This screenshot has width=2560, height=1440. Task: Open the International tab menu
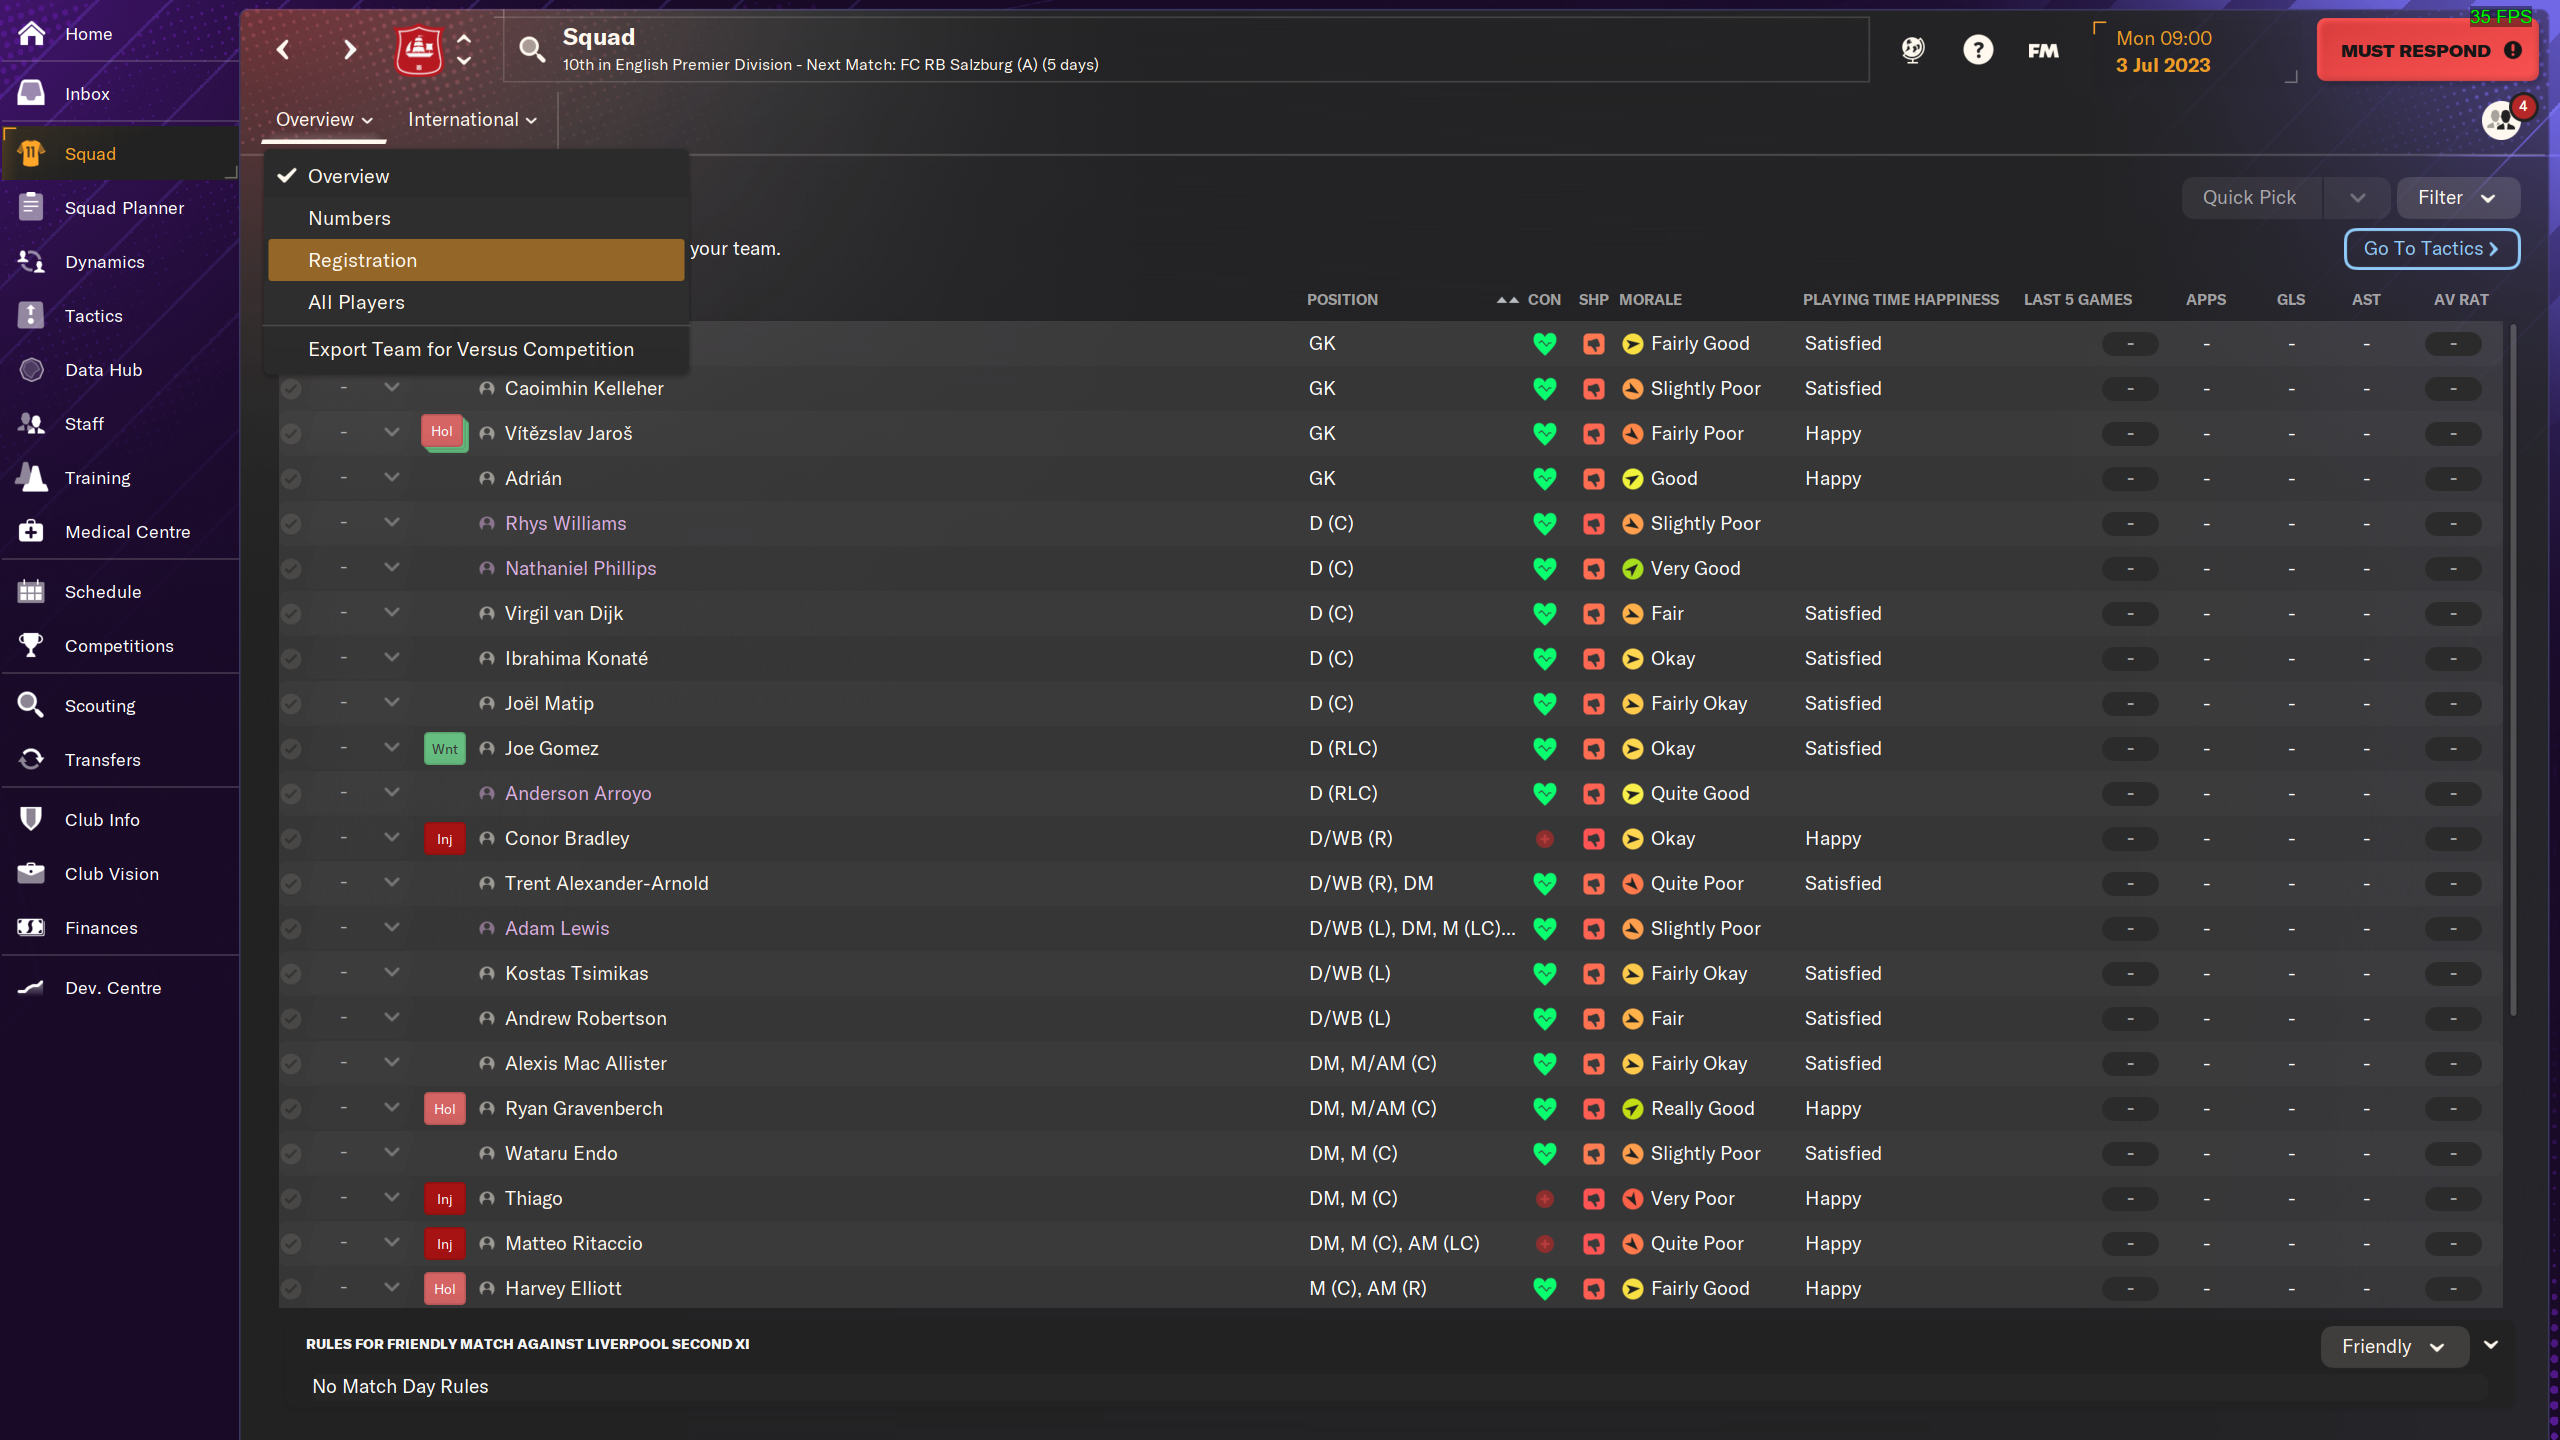[472, 120]
